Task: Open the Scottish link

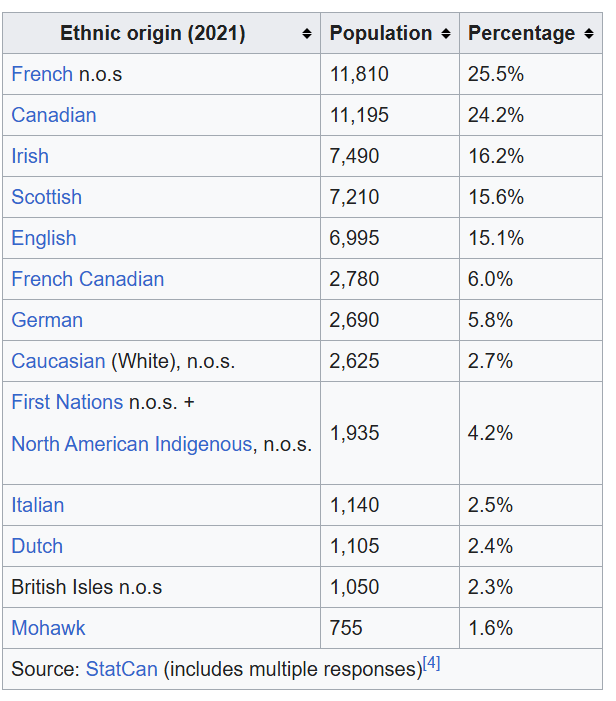Action: coord(46,197)
